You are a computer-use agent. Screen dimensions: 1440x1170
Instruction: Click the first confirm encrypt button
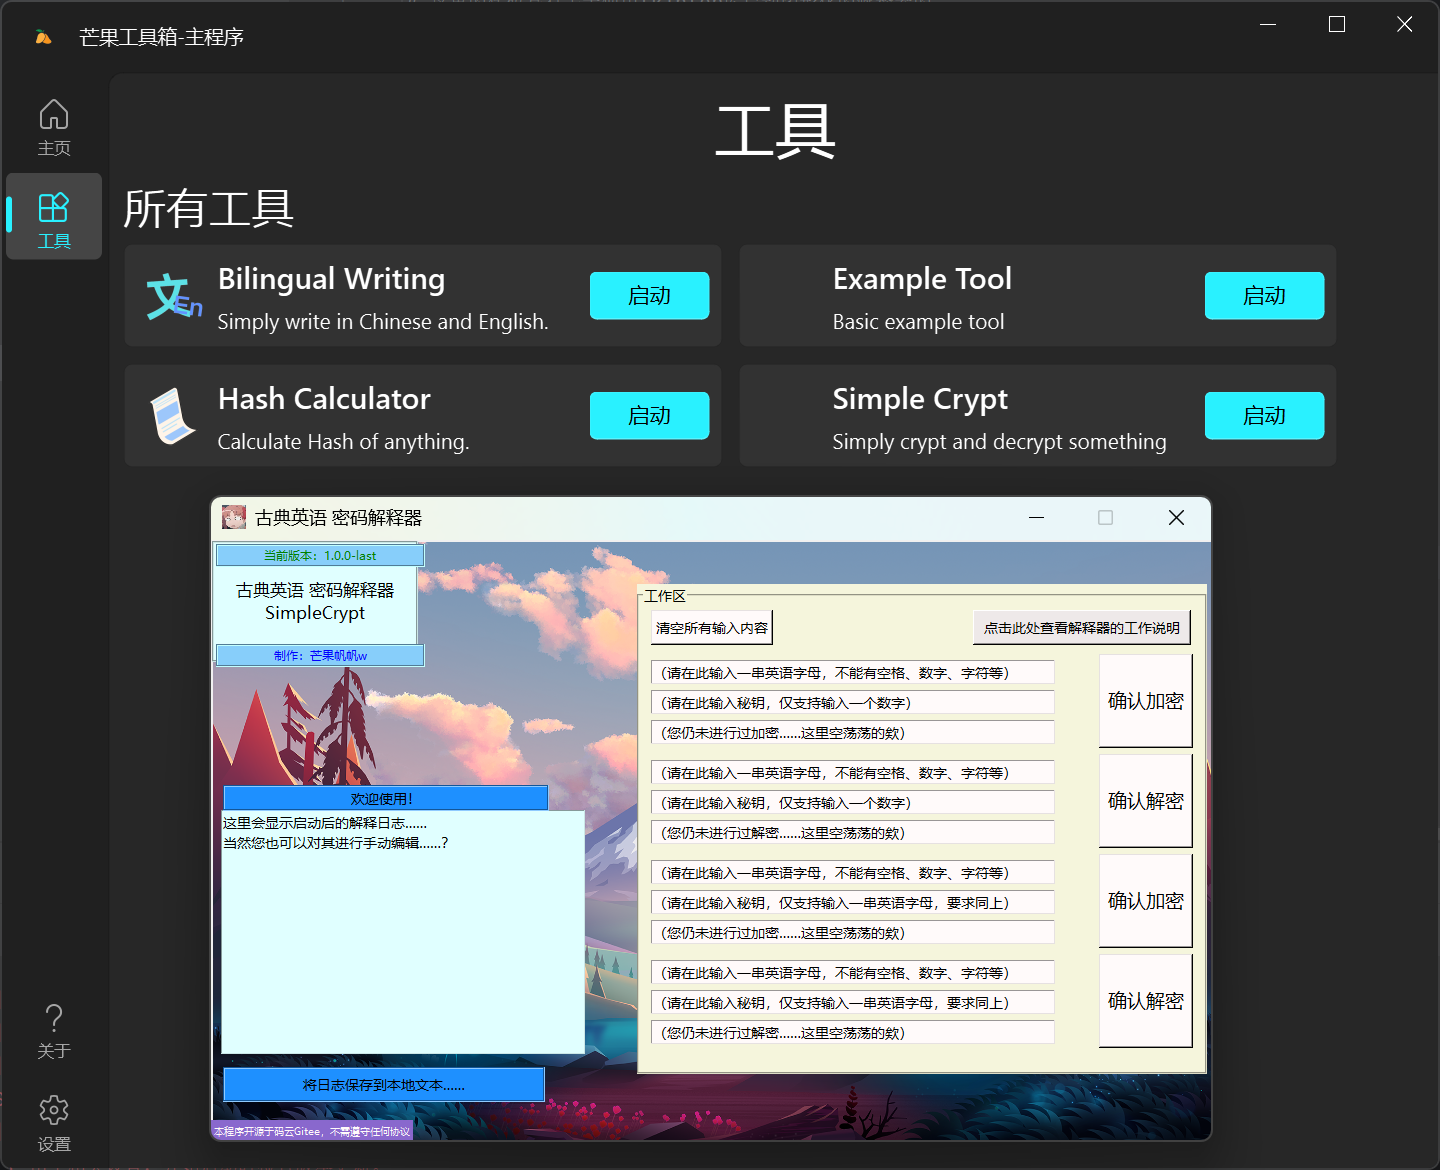tap(1145, 701)
